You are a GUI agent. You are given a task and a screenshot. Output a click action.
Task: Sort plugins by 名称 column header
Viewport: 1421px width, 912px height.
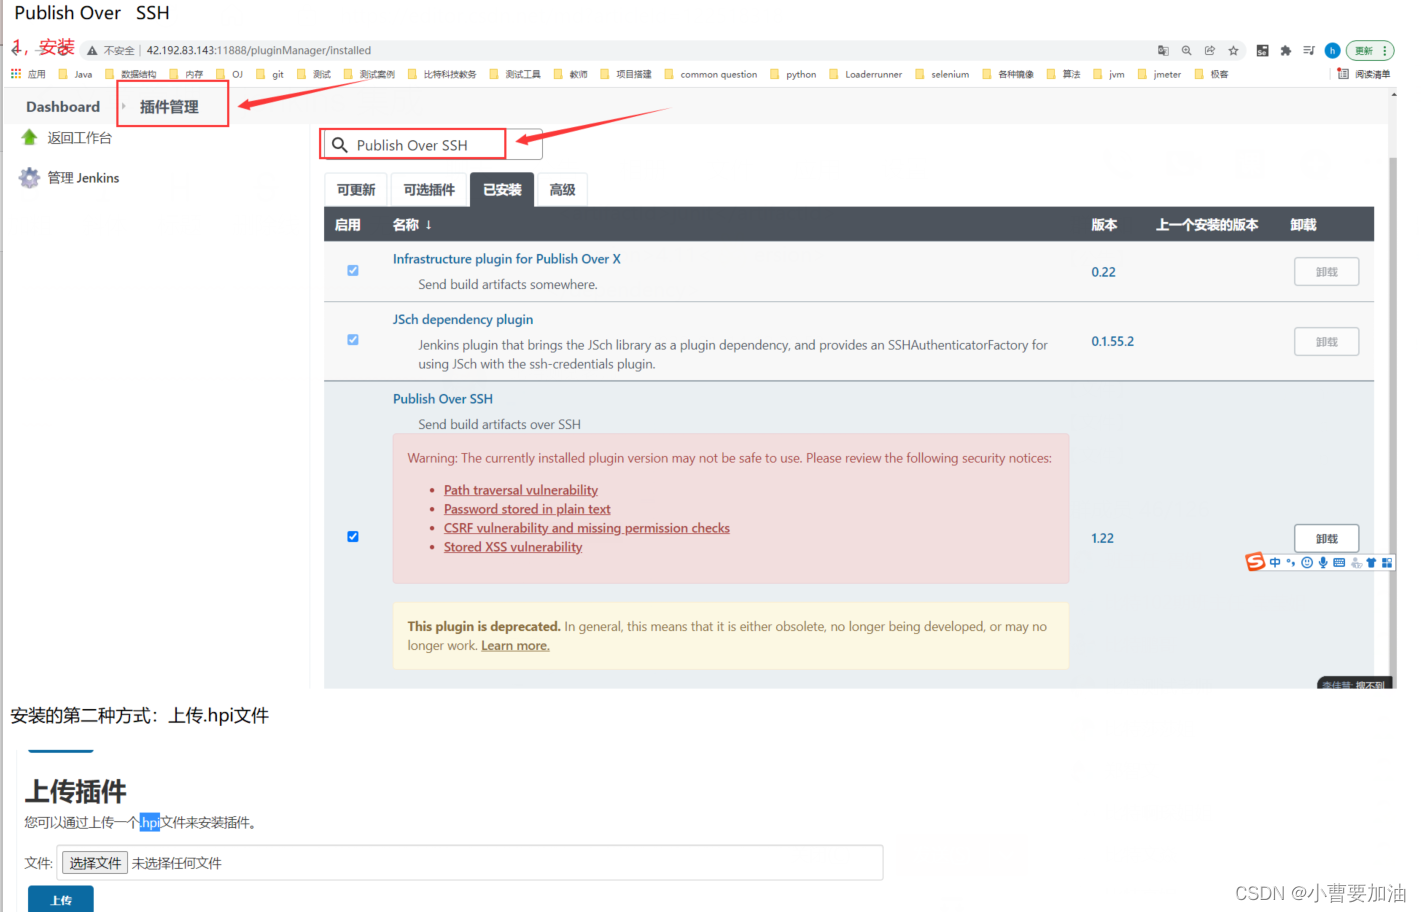pyautogui.click(x=412, y=225)
